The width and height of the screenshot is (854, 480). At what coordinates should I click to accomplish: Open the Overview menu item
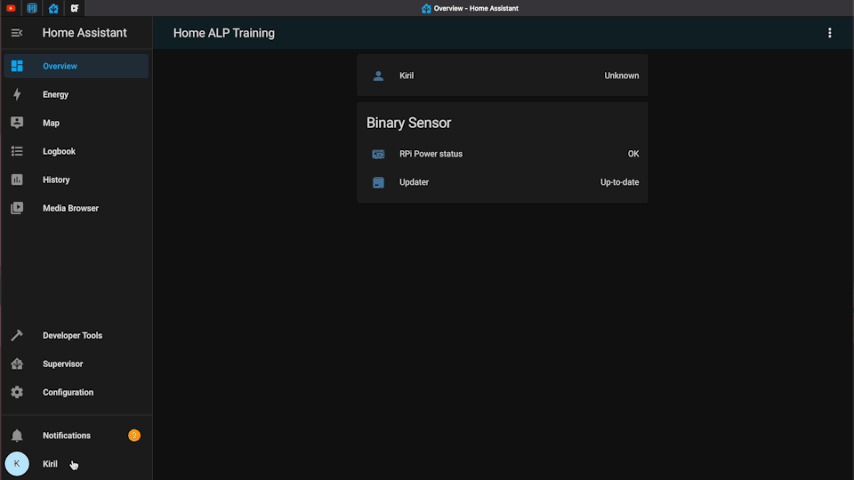[76, 66]
